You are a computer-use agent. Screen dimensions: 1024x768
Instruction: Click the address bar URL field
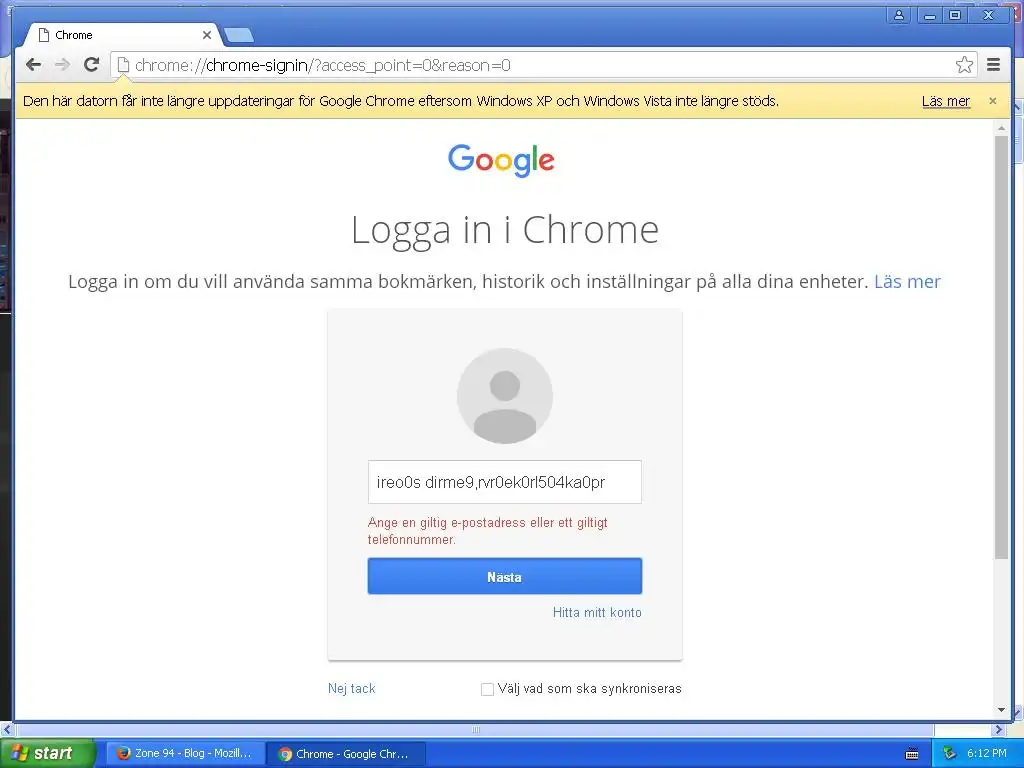(x=542, y=65)
